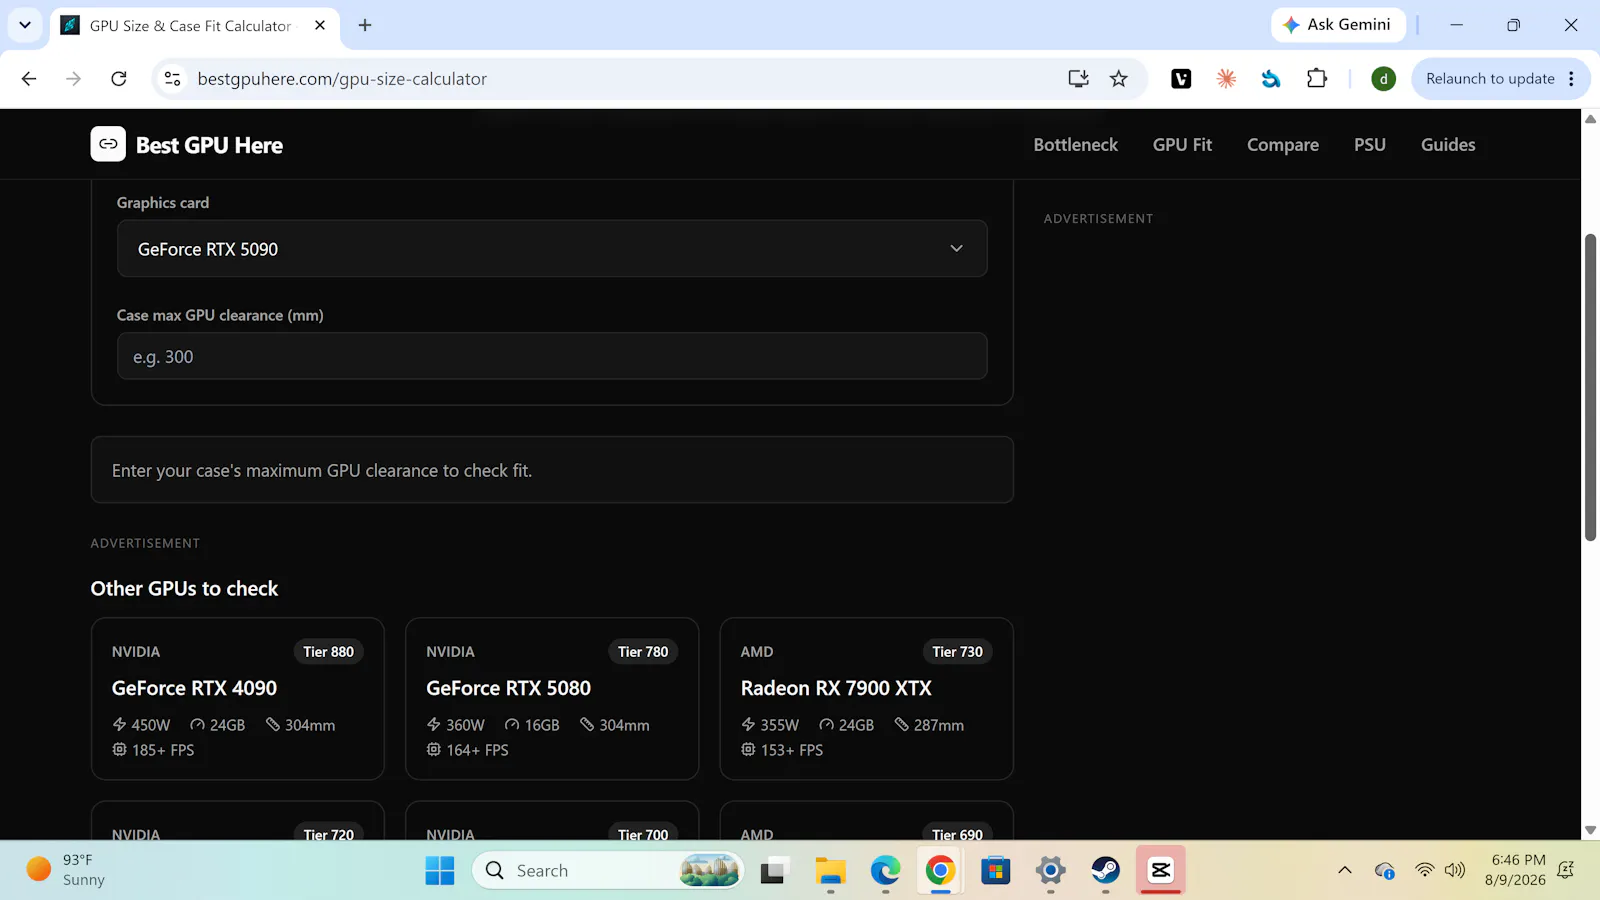Click the 450W power spec

coord(141,725)
